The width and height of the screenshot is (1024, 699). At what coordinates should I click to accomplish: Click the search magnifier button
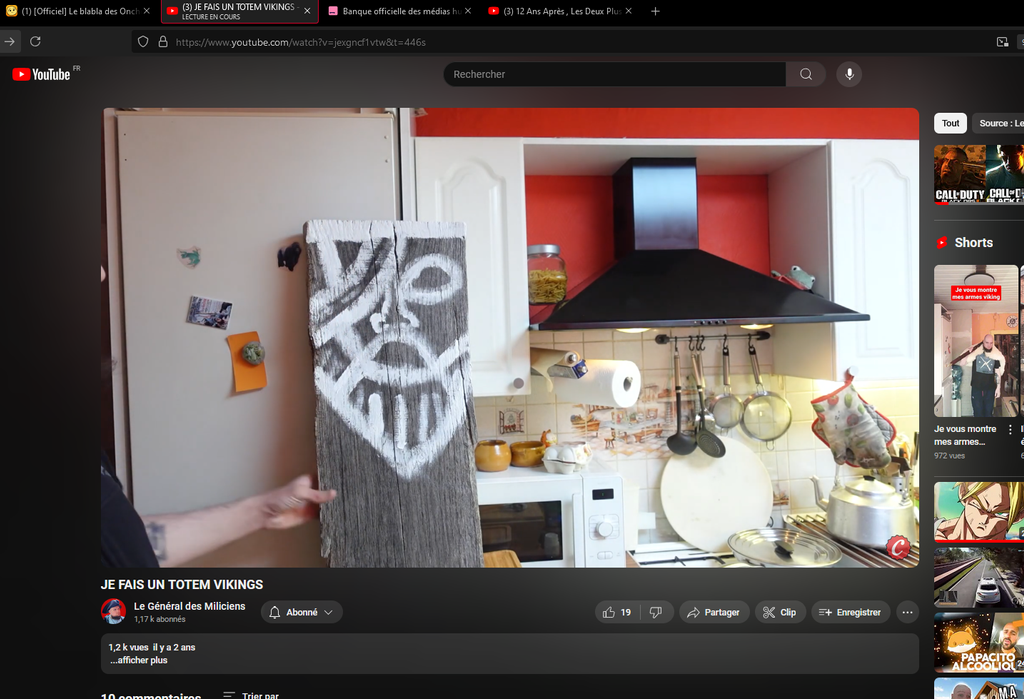(806, 75)
